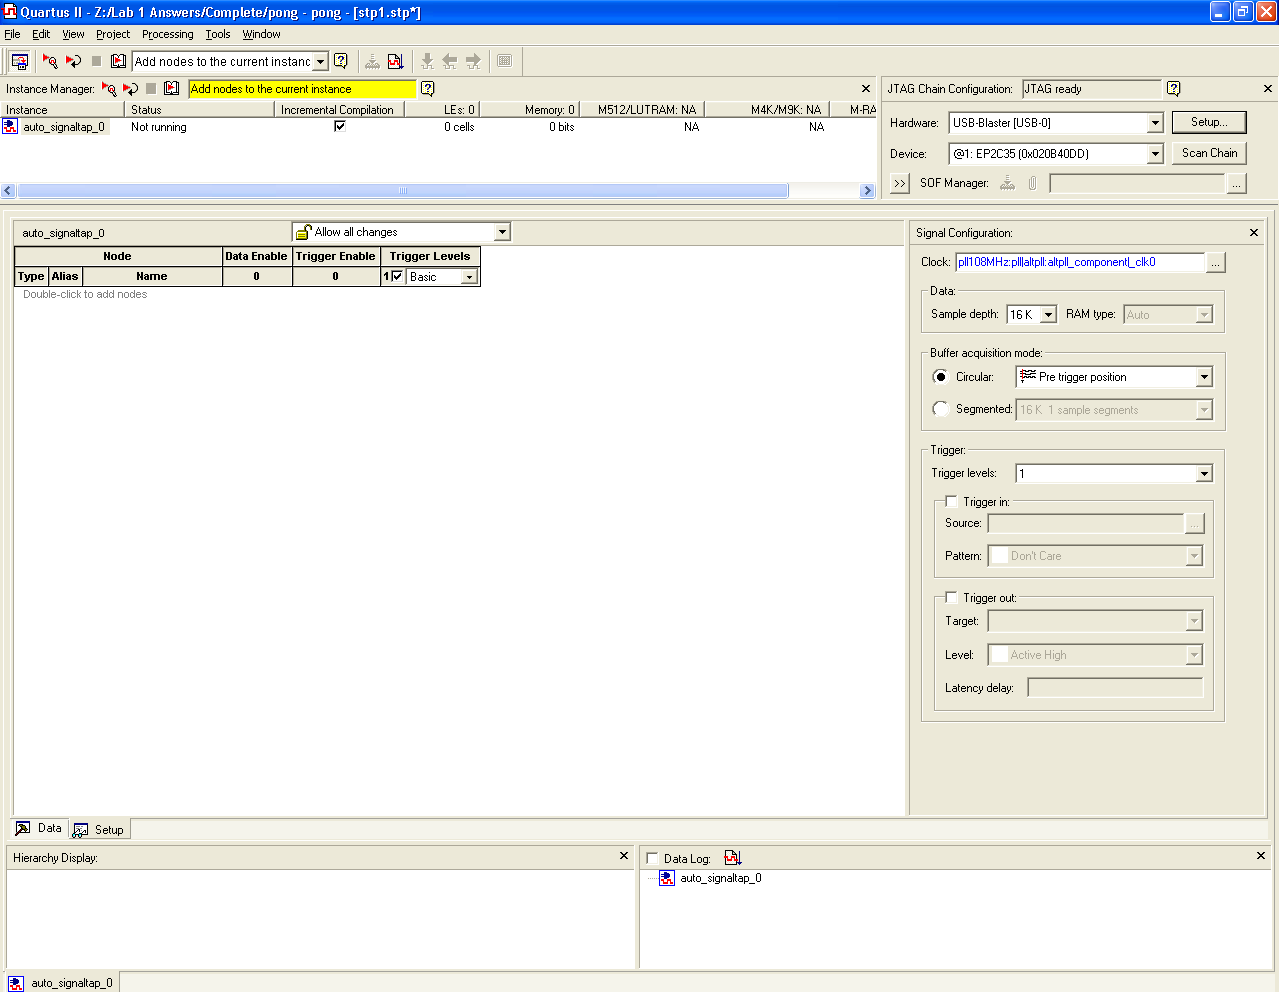The height and width of the screenshot is (992, 1280).
Task: Click Autorun Analysis icon in main toolbar
Action: click(73, 61)
